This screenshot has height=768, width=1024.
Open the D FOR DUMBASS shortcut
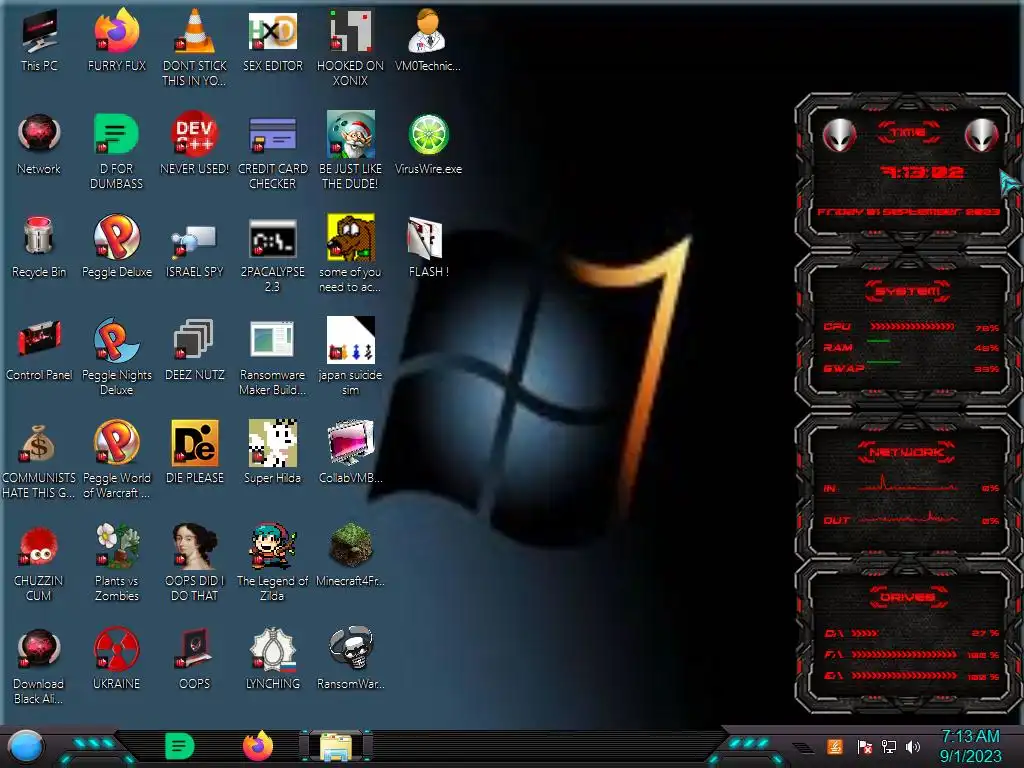click(x=116, y=150)
